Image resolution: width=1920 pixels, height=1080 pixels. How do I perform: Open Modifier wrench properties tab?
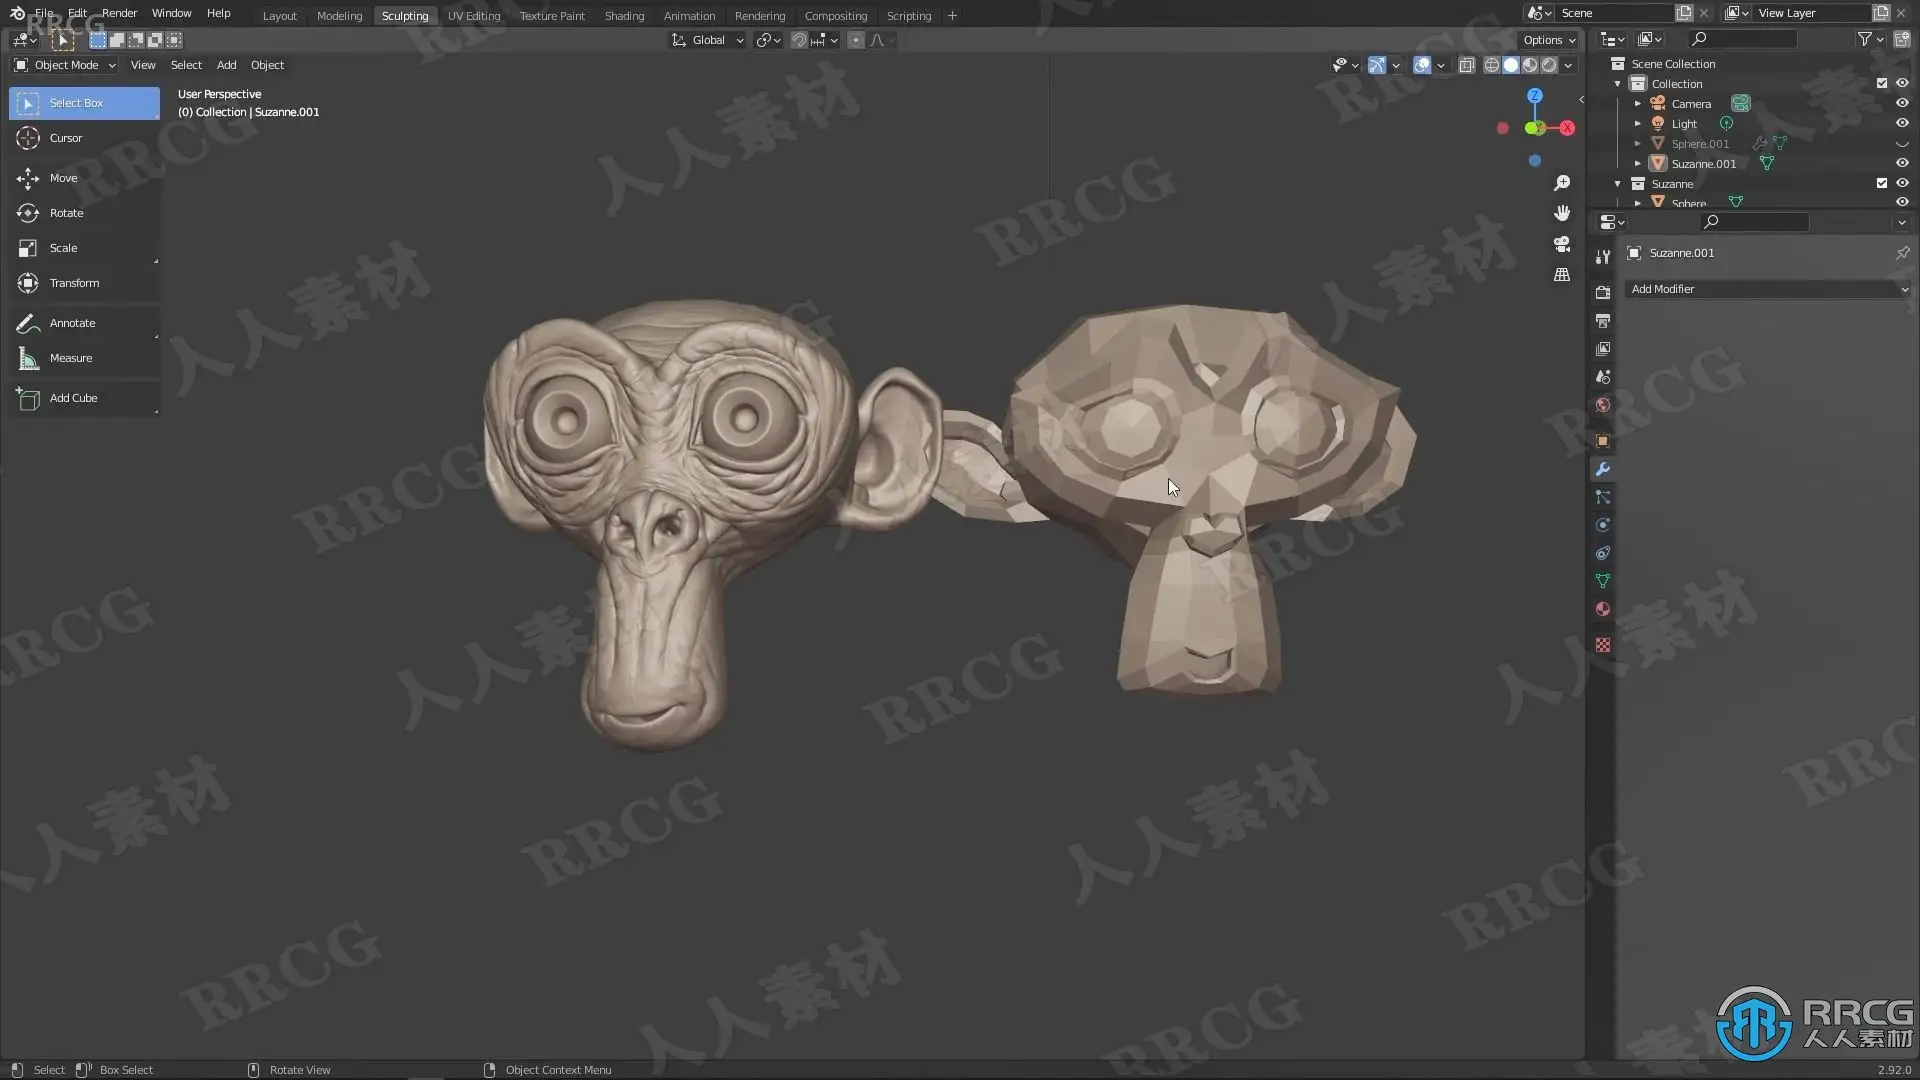[1603, 469]
